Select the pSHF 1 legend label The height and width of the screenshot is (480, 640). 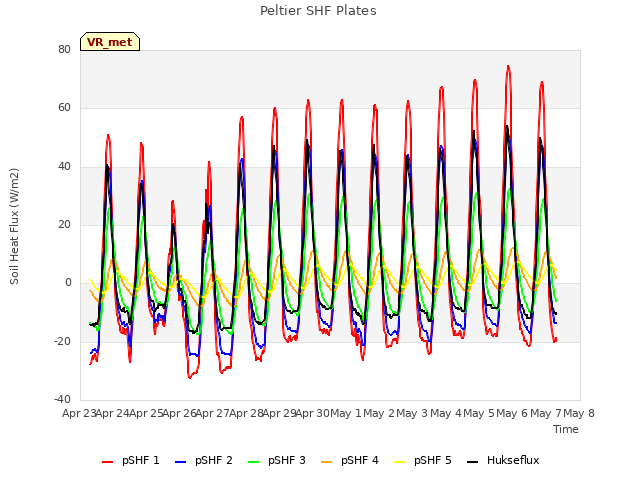tap(140, 460)
